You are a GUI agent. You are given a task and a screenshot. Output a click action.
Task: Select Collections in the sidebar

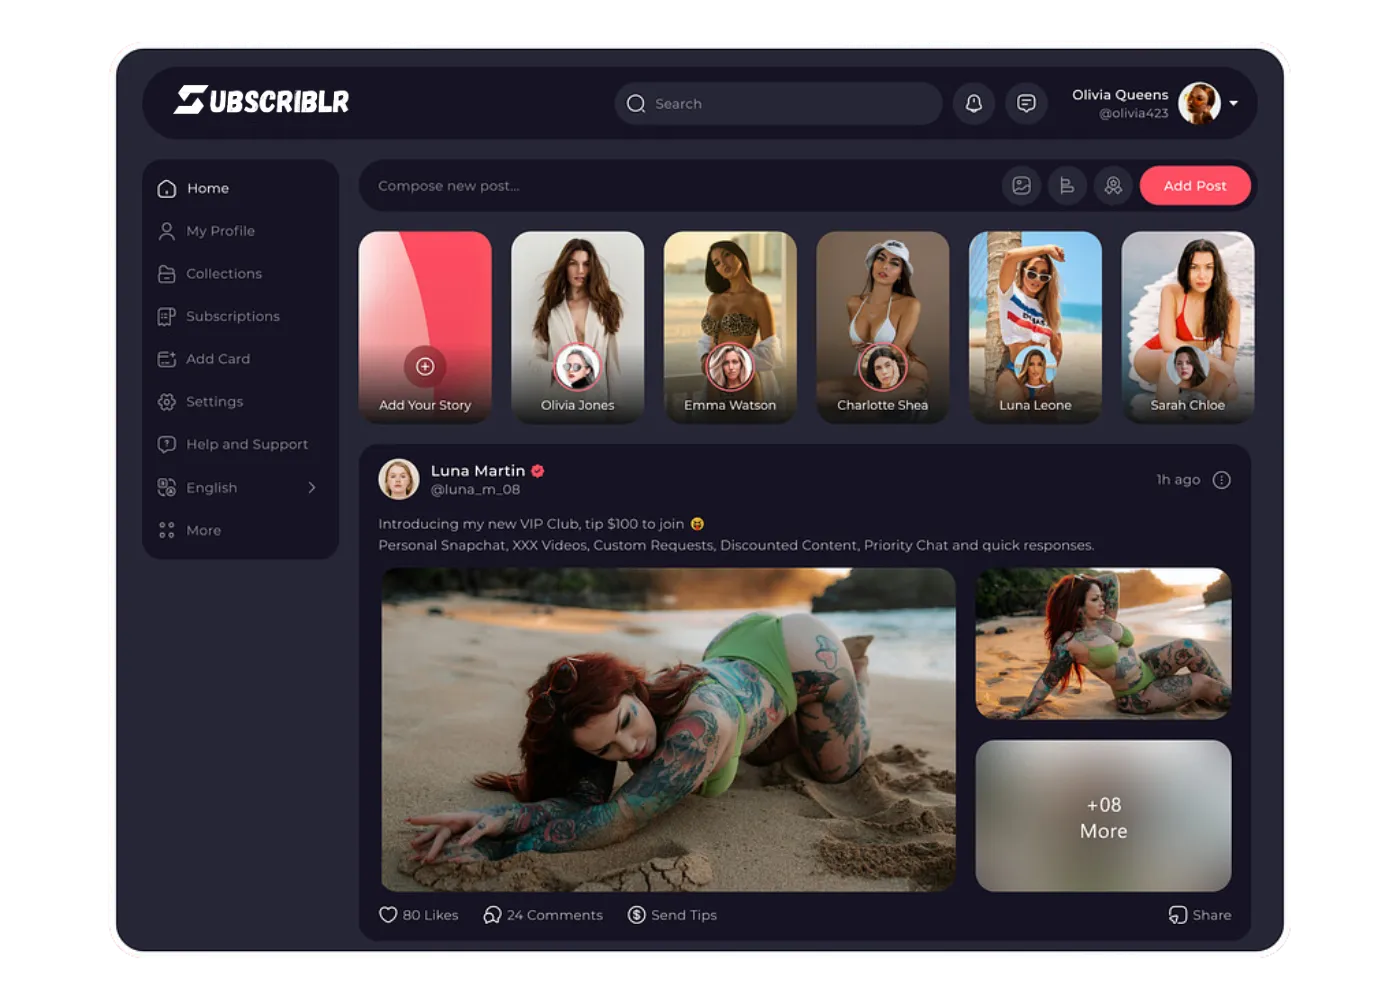tap(223, 274)
